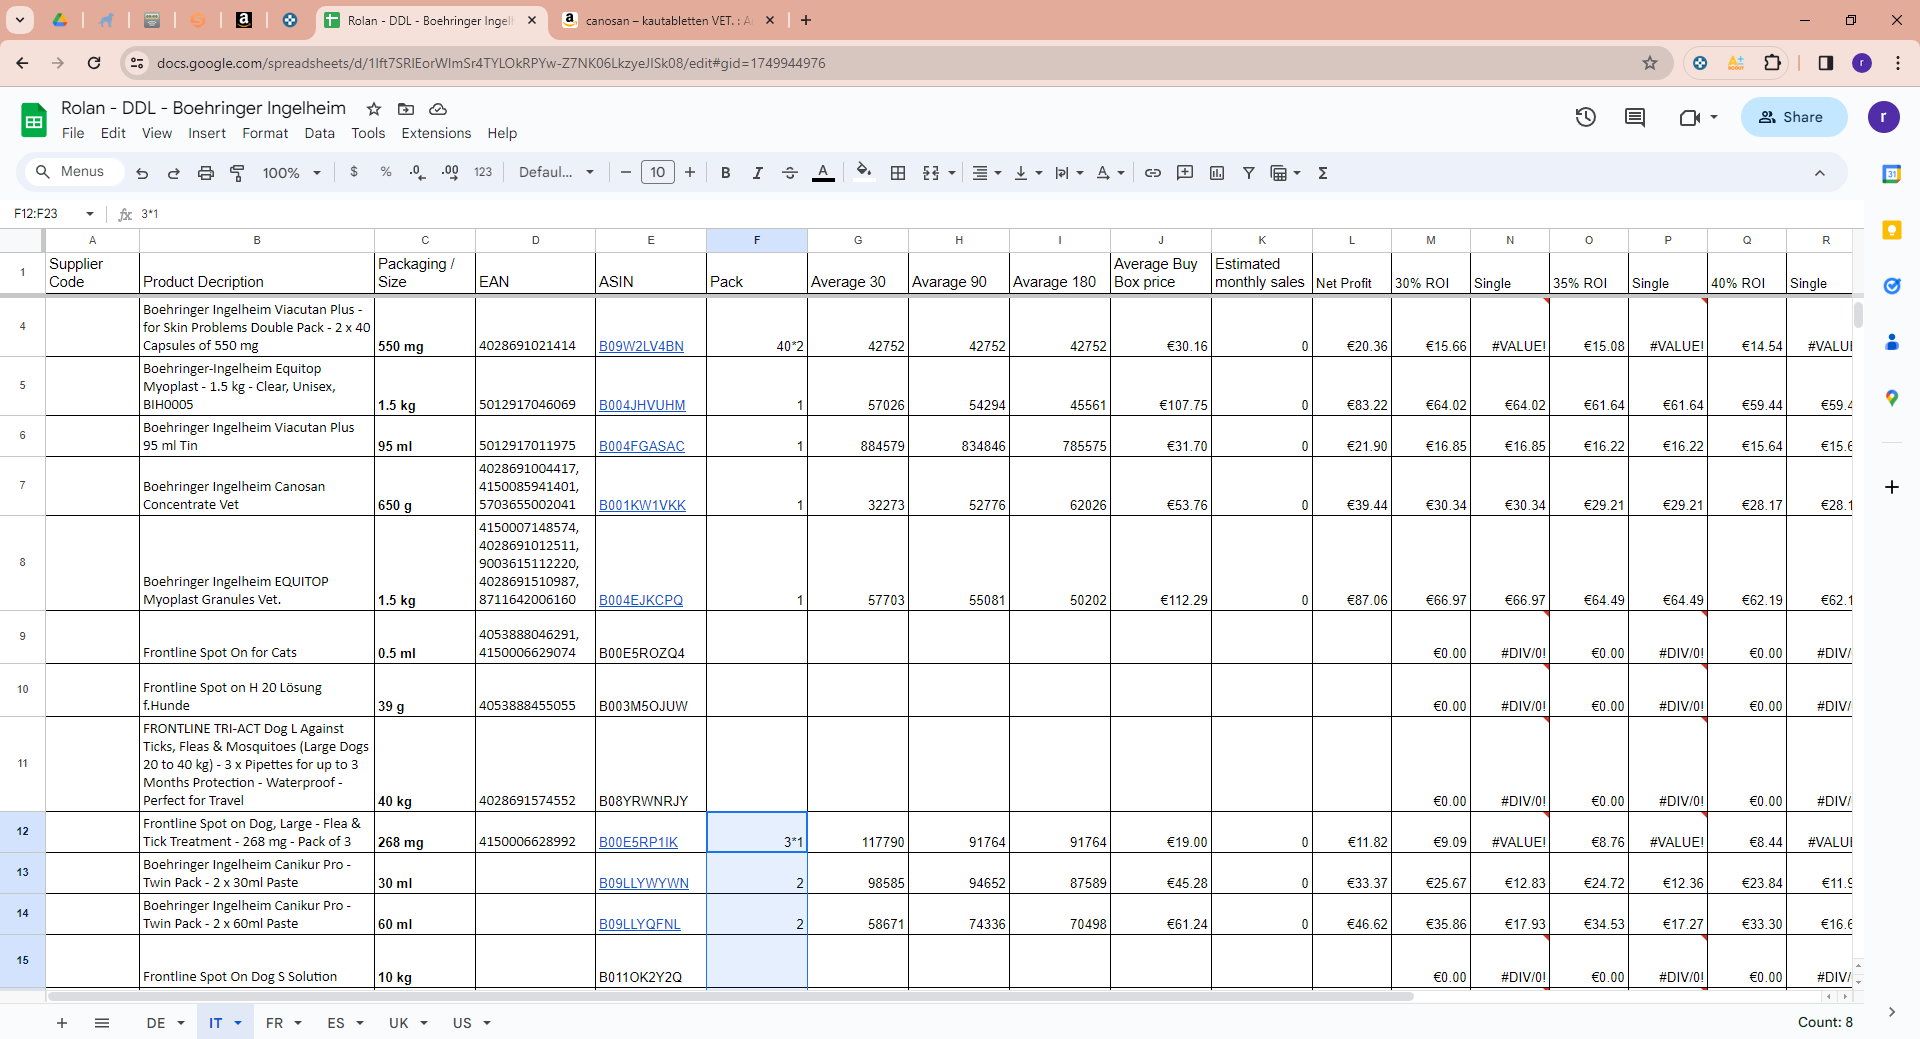Screen dimensions: 1920x1039
Task: Click the Move to folder icon
Action: pyautogui.click(x=406, y=109)
